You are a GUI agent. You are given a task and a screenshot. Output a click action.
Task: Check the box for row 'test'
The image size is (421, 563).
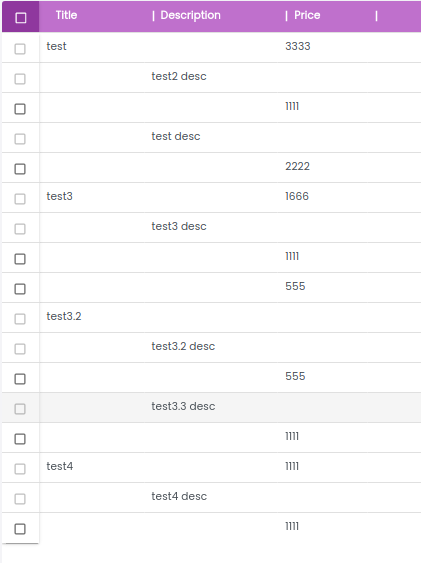pyautogui.click(x=20, y=48)
